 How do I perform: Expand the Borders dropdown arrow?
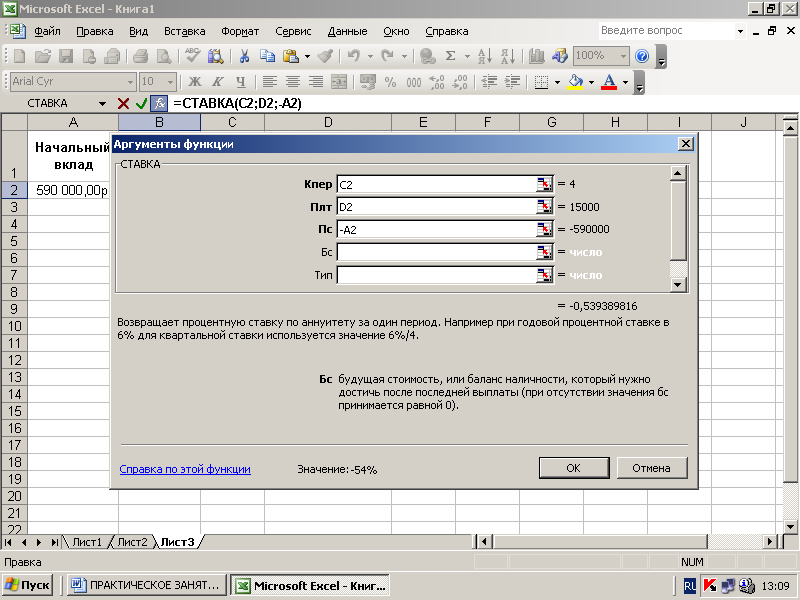(557, 82)
